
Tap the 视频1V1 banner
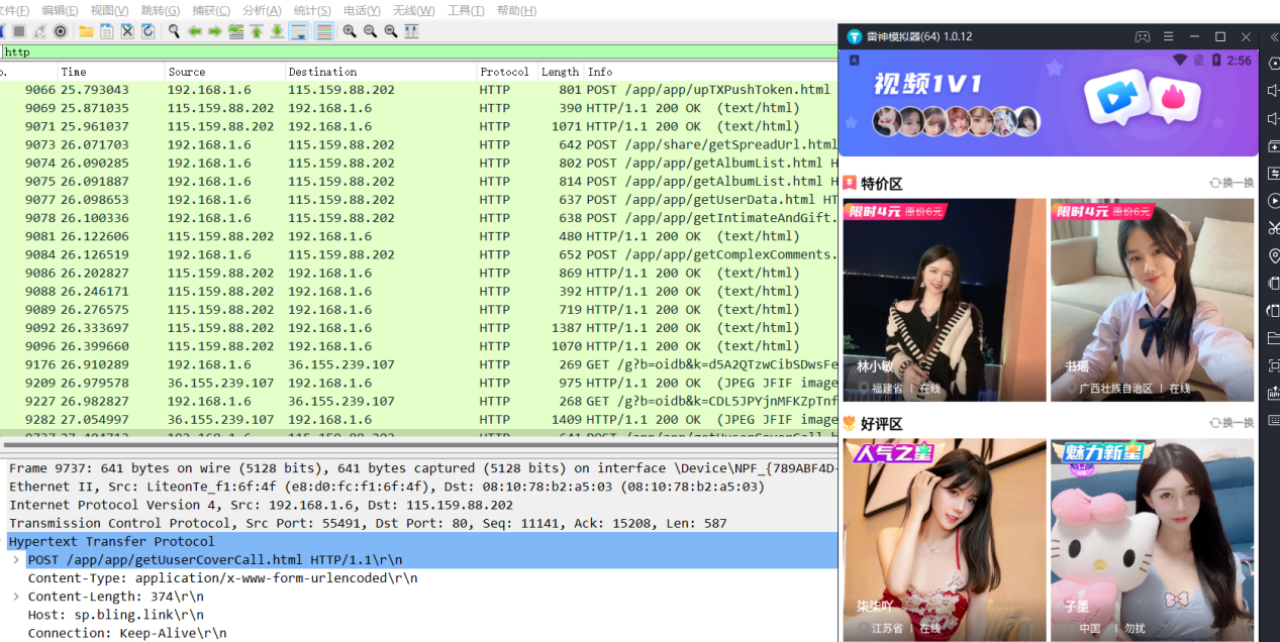click(x=1048, y=102)
